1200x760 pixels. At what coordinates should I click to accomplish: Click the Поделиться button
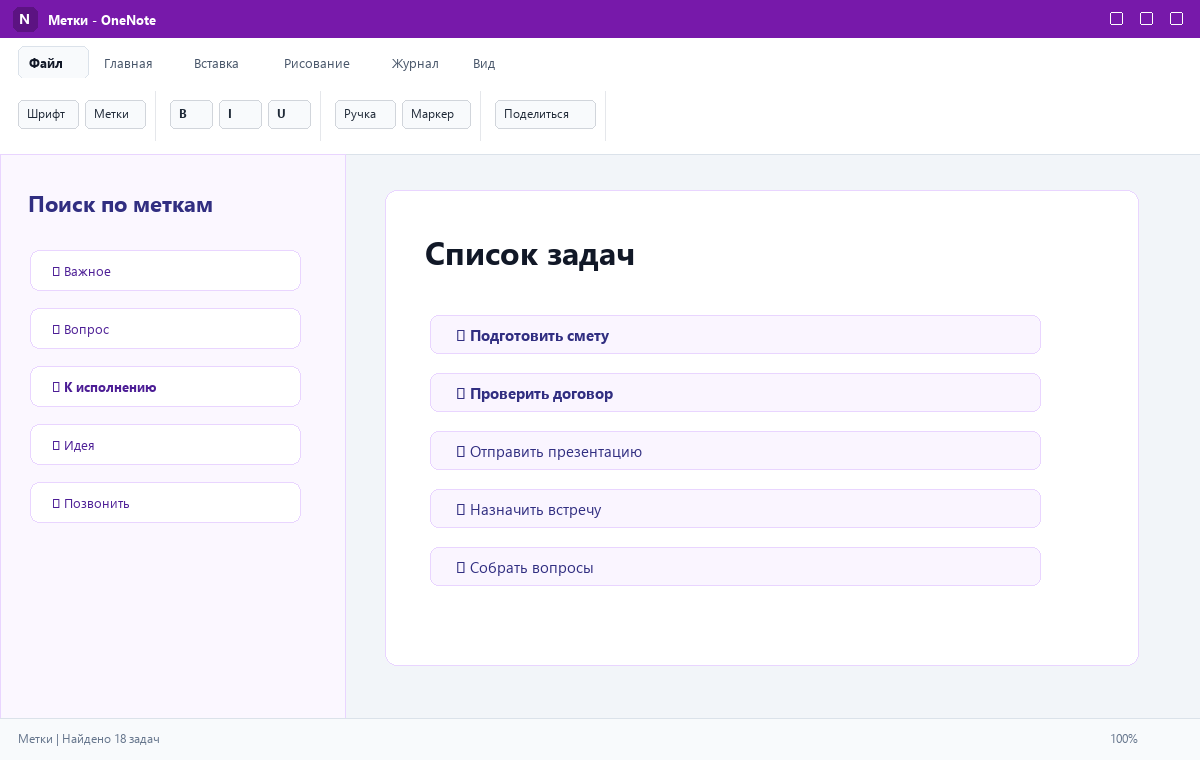click(545, 114)
